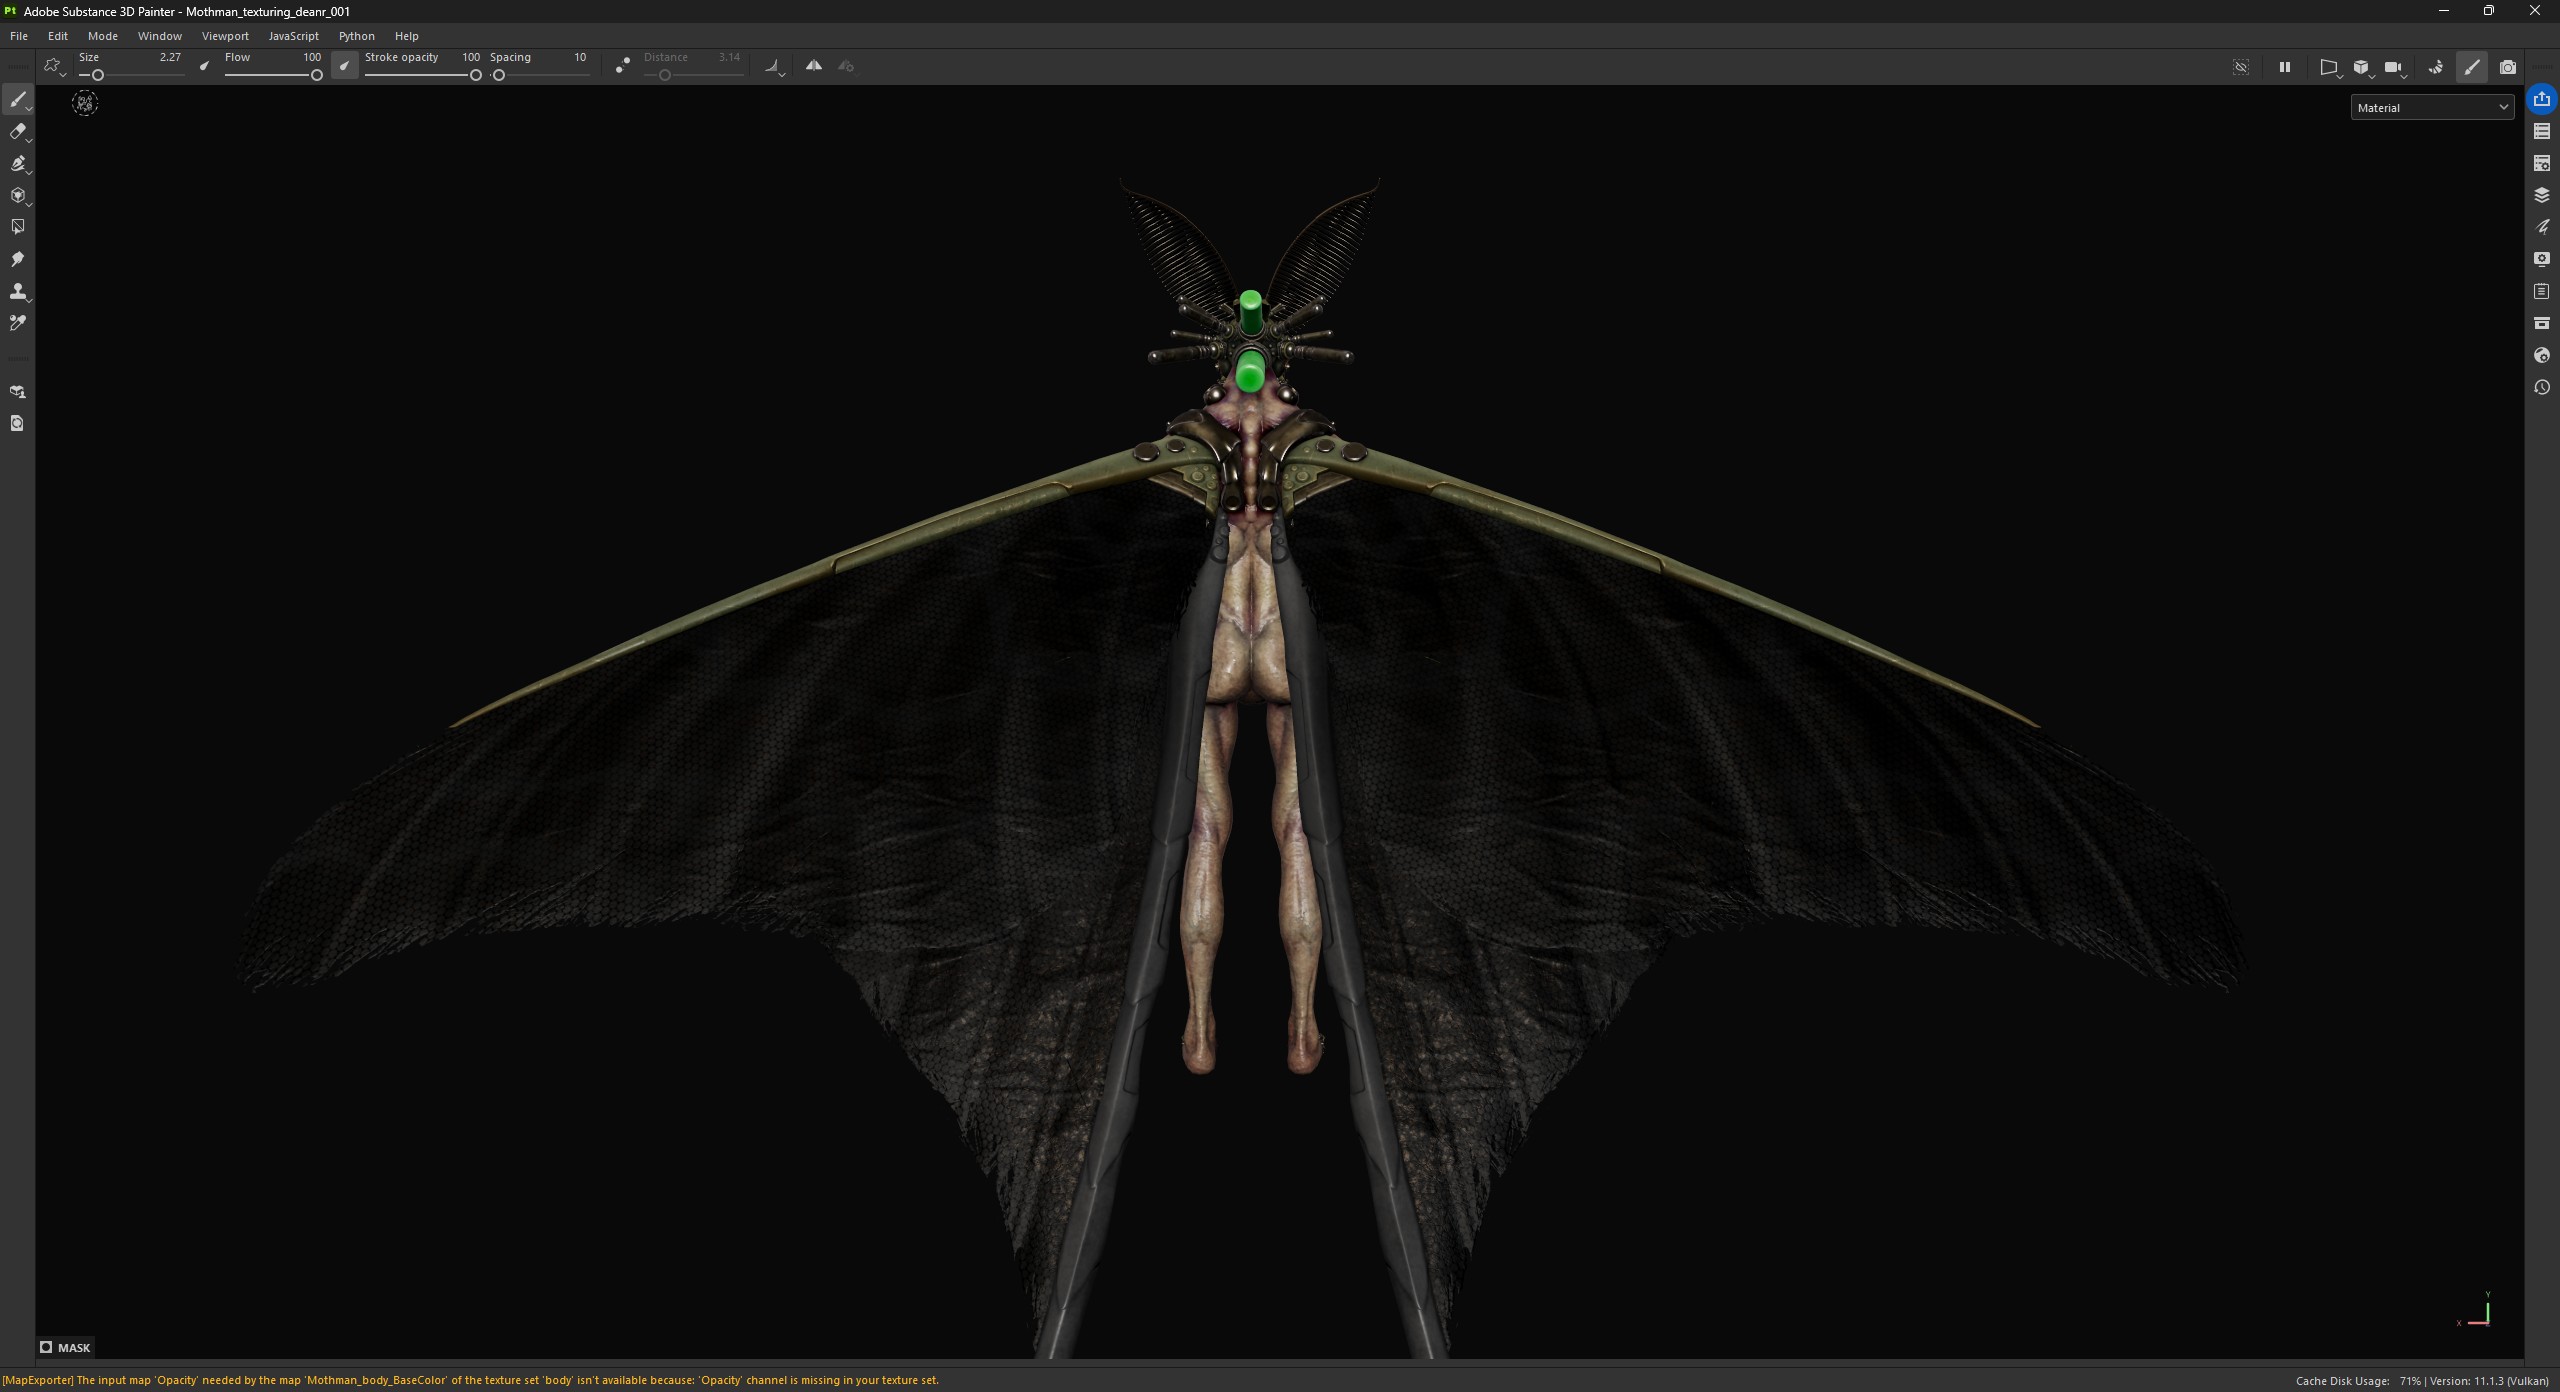The height and width of the screenshot is (1392, 2560).
Task: Click the Flow slider handle
Action: tap(316, 75)
